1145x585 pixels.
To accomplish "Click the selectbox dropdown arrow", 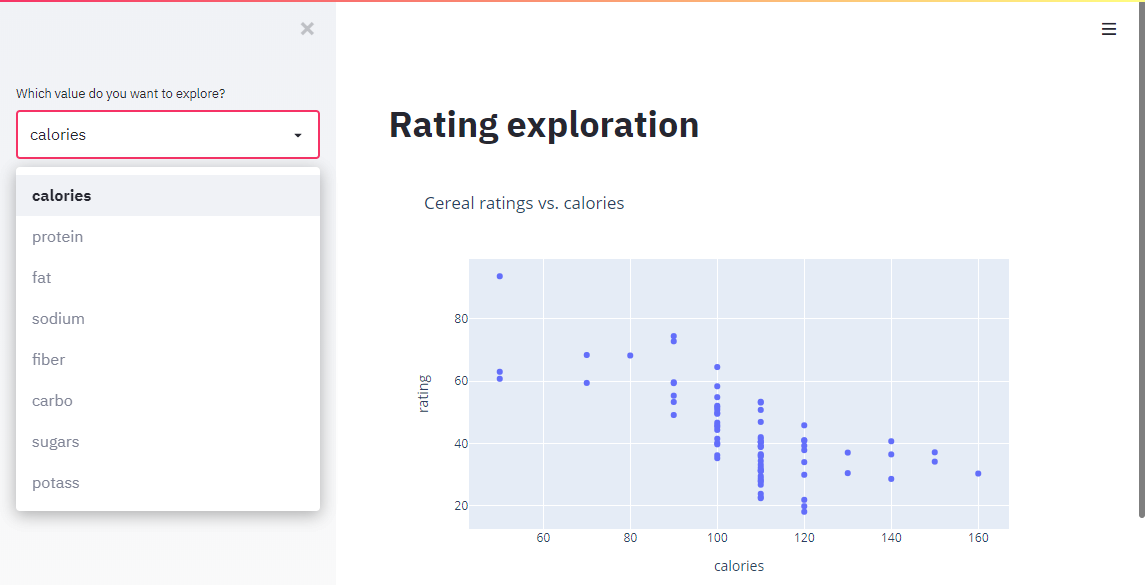I will coord(298,135).
